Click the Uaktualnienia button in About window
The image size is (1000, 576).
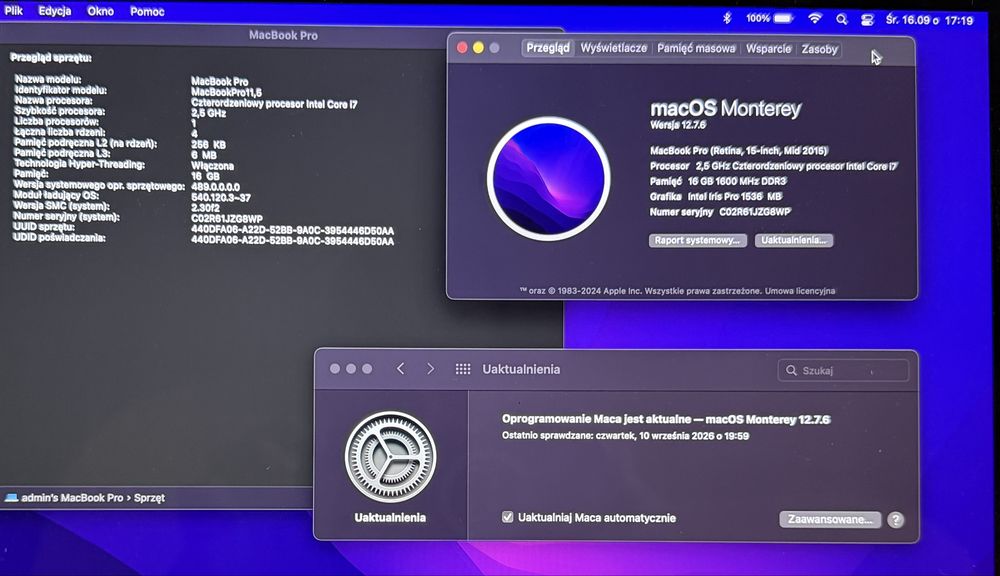pos(793,240)
